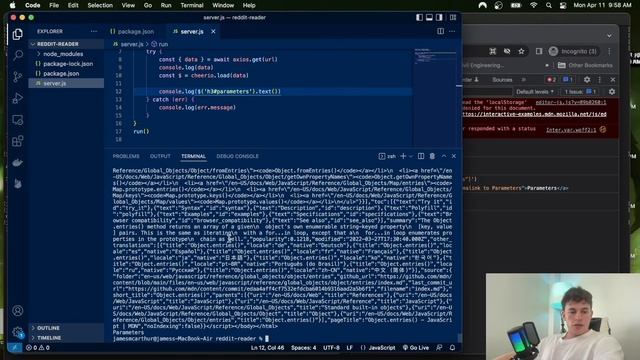640x360 pixels.
Task: Click the feedback icon in status bar
Action: pos(439,348)
